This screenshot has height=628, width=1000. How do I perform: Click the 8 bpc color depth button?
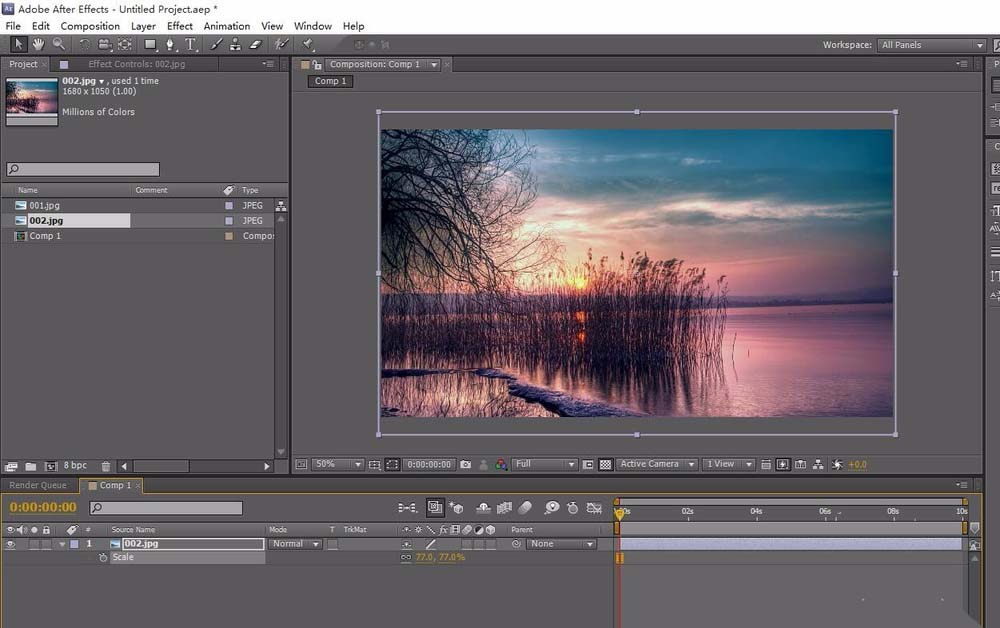pos(75,466)
